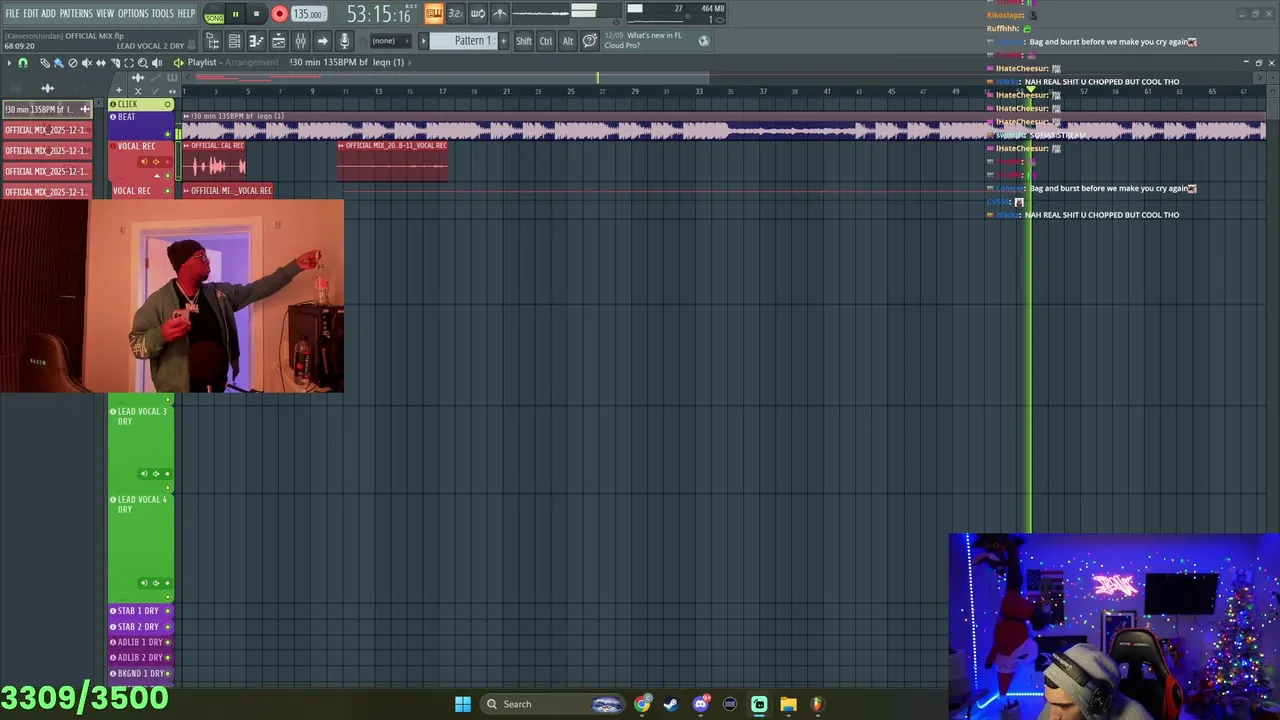
Task: Click the Ctrl typing keyboard button
Action: (546, 41)
